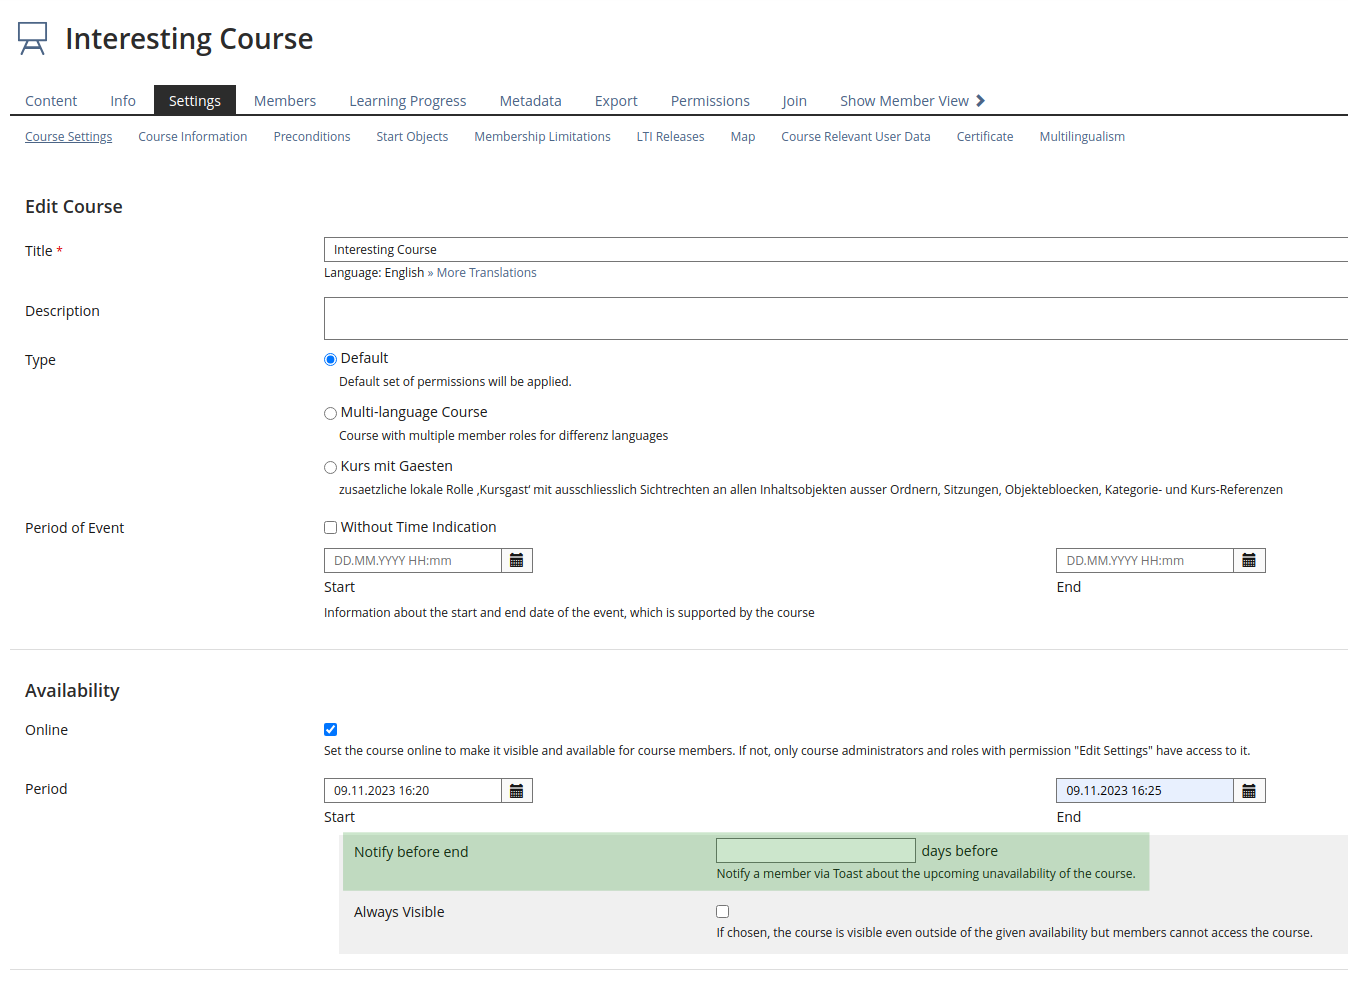Open calendar picker for event Start date
The width and height of the screenshot is (1348, 984).
tap(516, 561)
